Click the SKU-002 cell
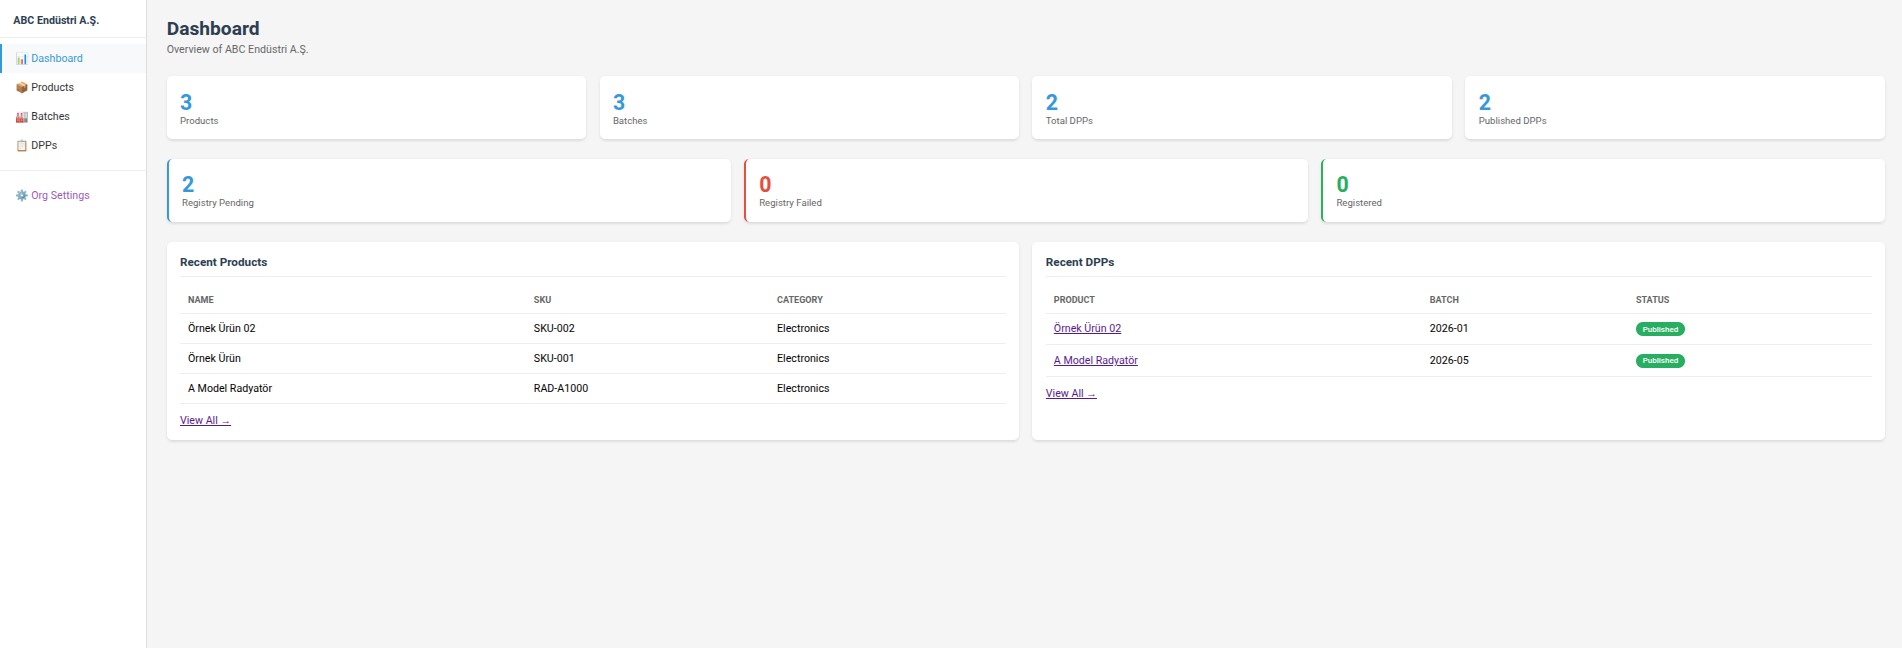This screenshot has width=1902, height=648. (x=554, y=328)
